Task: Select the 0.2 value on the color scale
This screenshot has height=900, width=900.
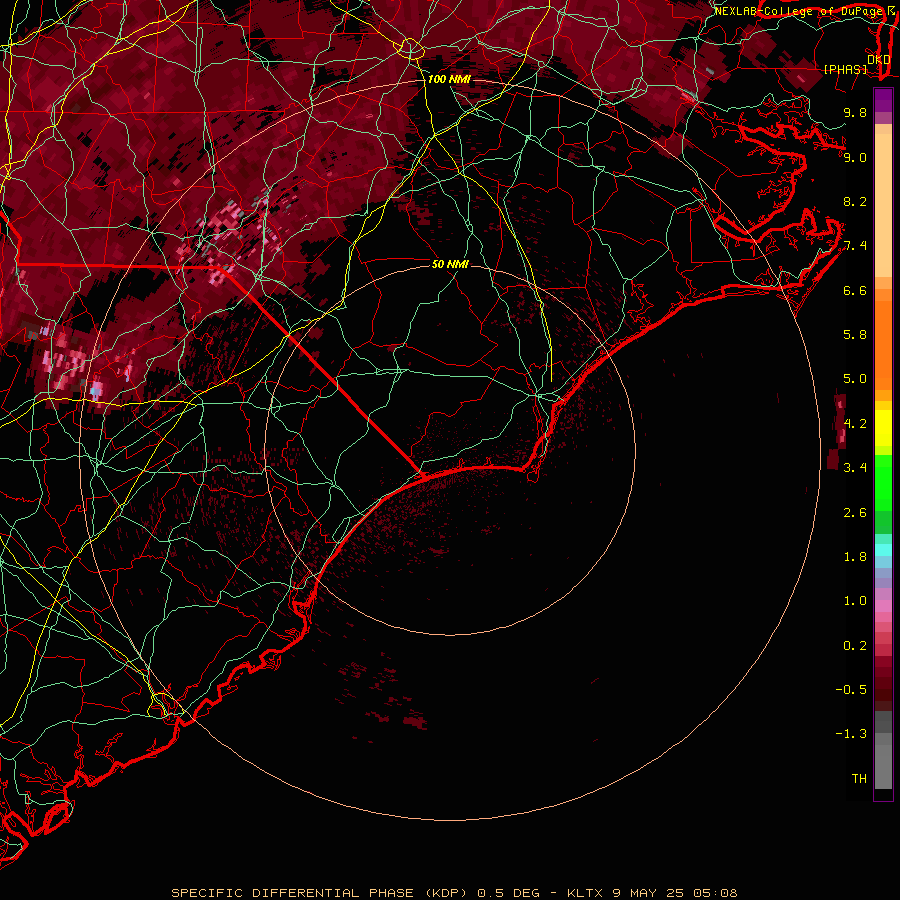Action: (x=855, y=646)
